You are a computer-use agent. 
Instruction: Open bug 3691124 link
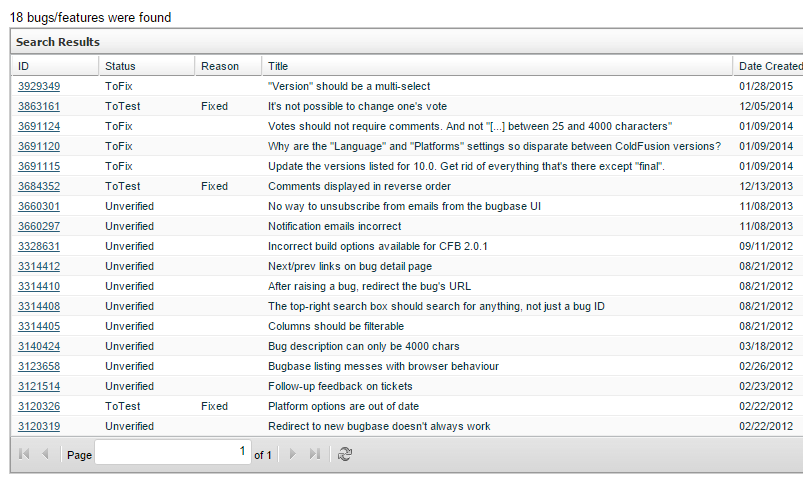coord(39,126)
